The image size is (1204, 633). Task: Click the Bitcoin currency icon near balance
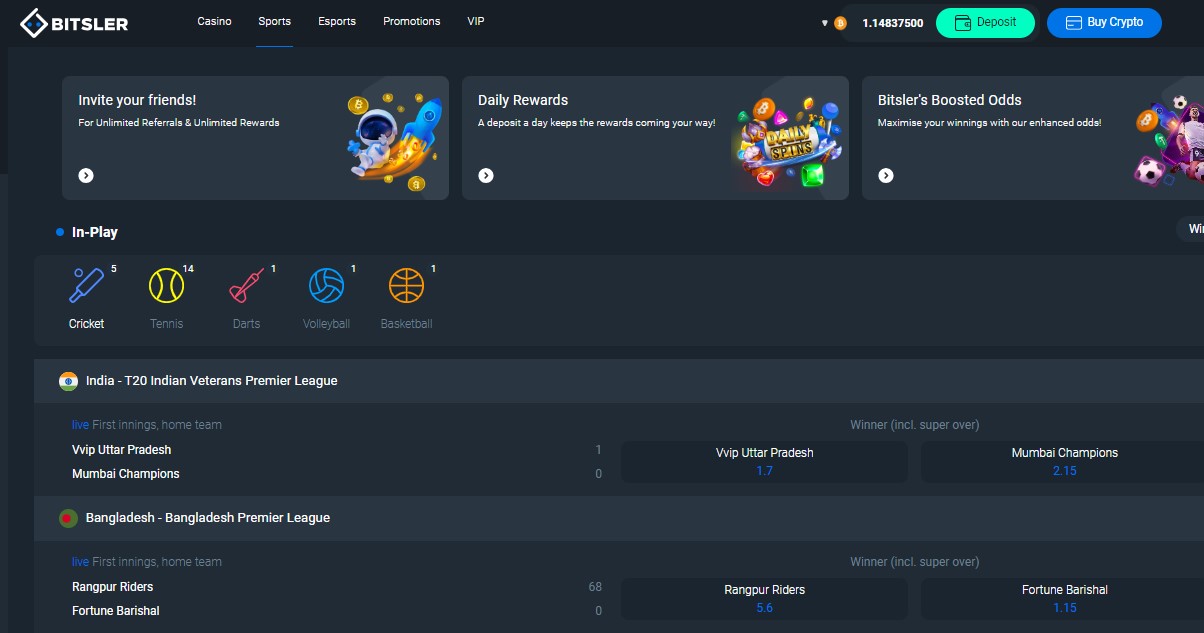pos(840,23)
